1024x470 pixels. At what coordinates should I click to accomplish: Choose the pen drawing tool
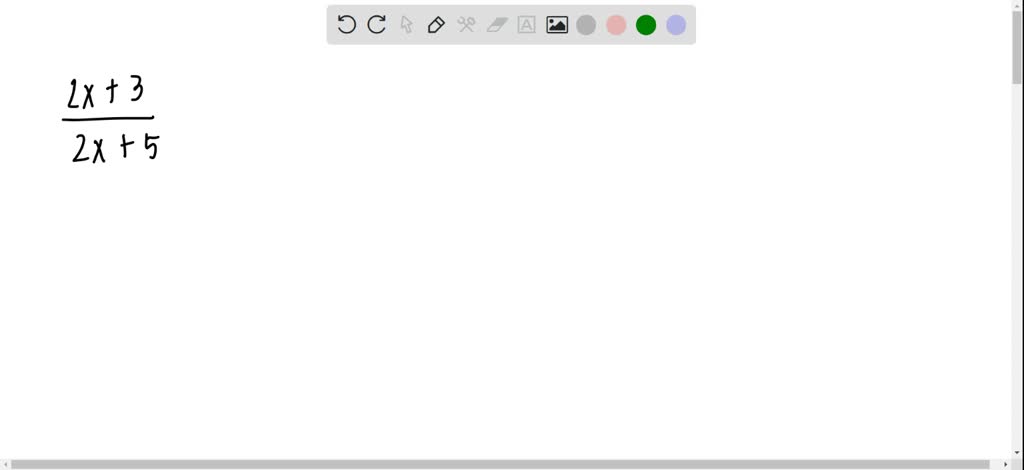(x=436, y=25)
